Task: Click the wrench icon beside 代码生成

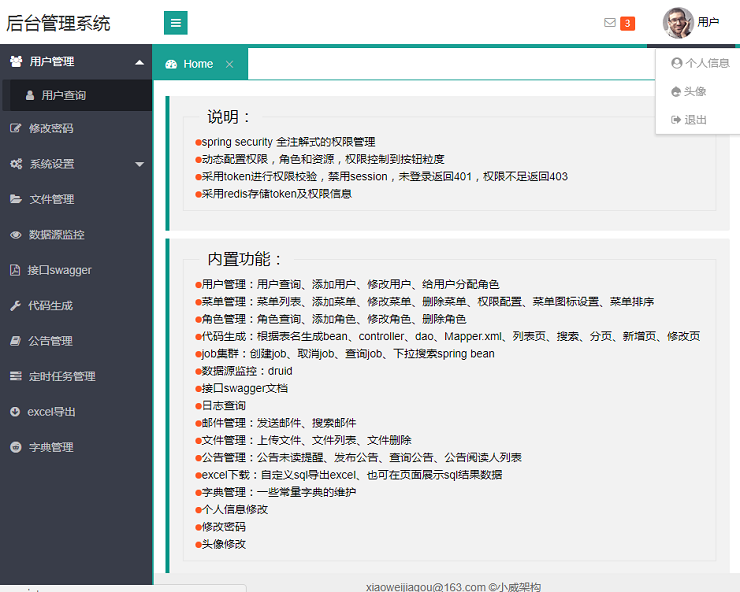Action: [x=15, y=305]
